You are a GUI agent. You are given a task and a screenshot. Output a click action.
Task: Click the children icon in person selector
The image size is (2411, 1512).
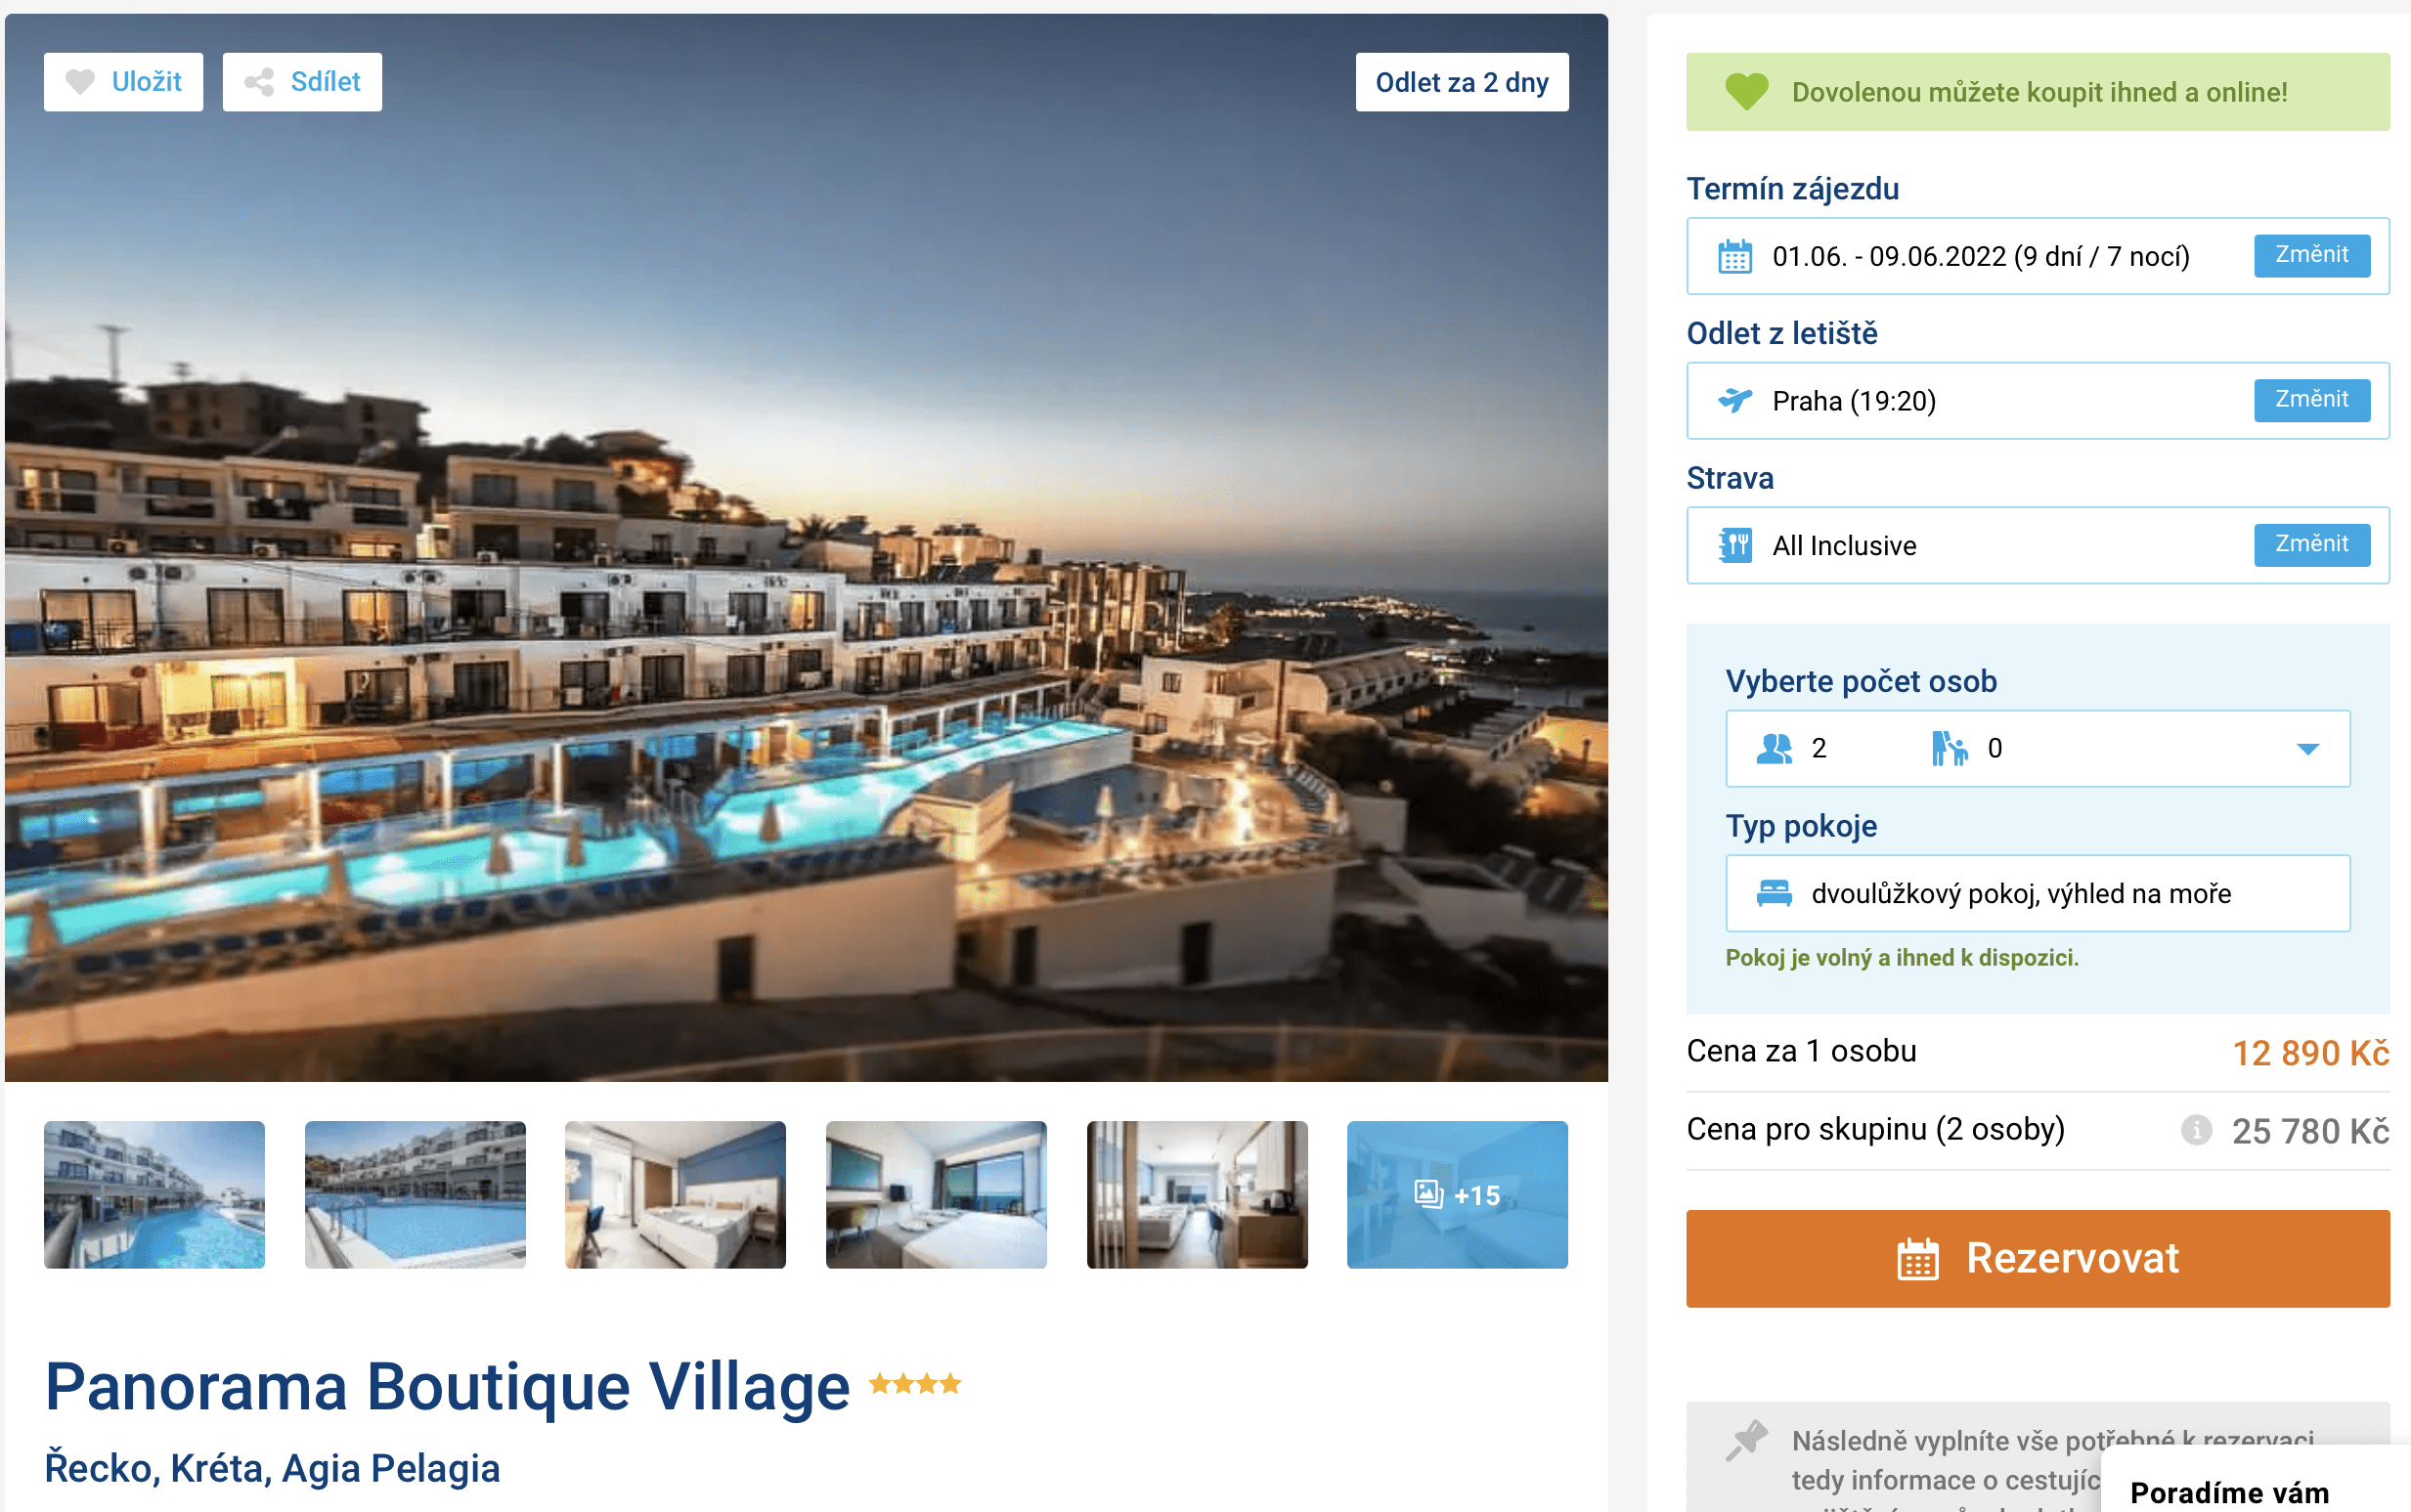pyautogui.click(x=1949, y=748)
